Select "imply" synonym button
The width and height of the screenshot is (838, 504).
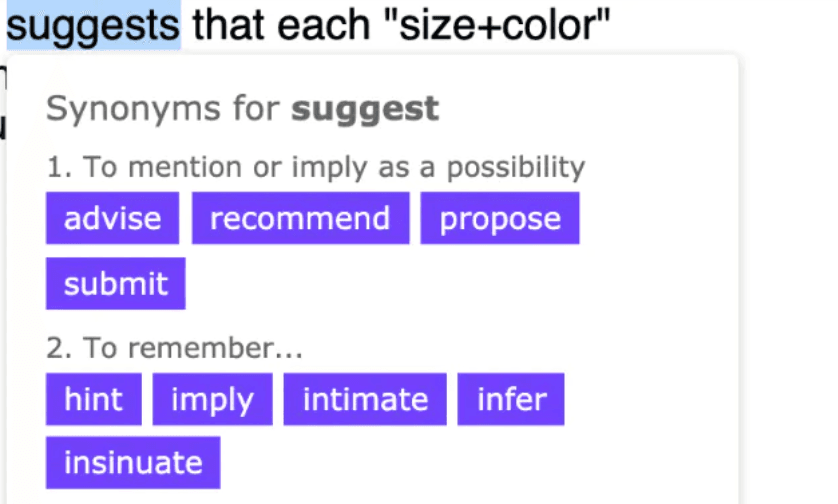[x=212, y=400]
